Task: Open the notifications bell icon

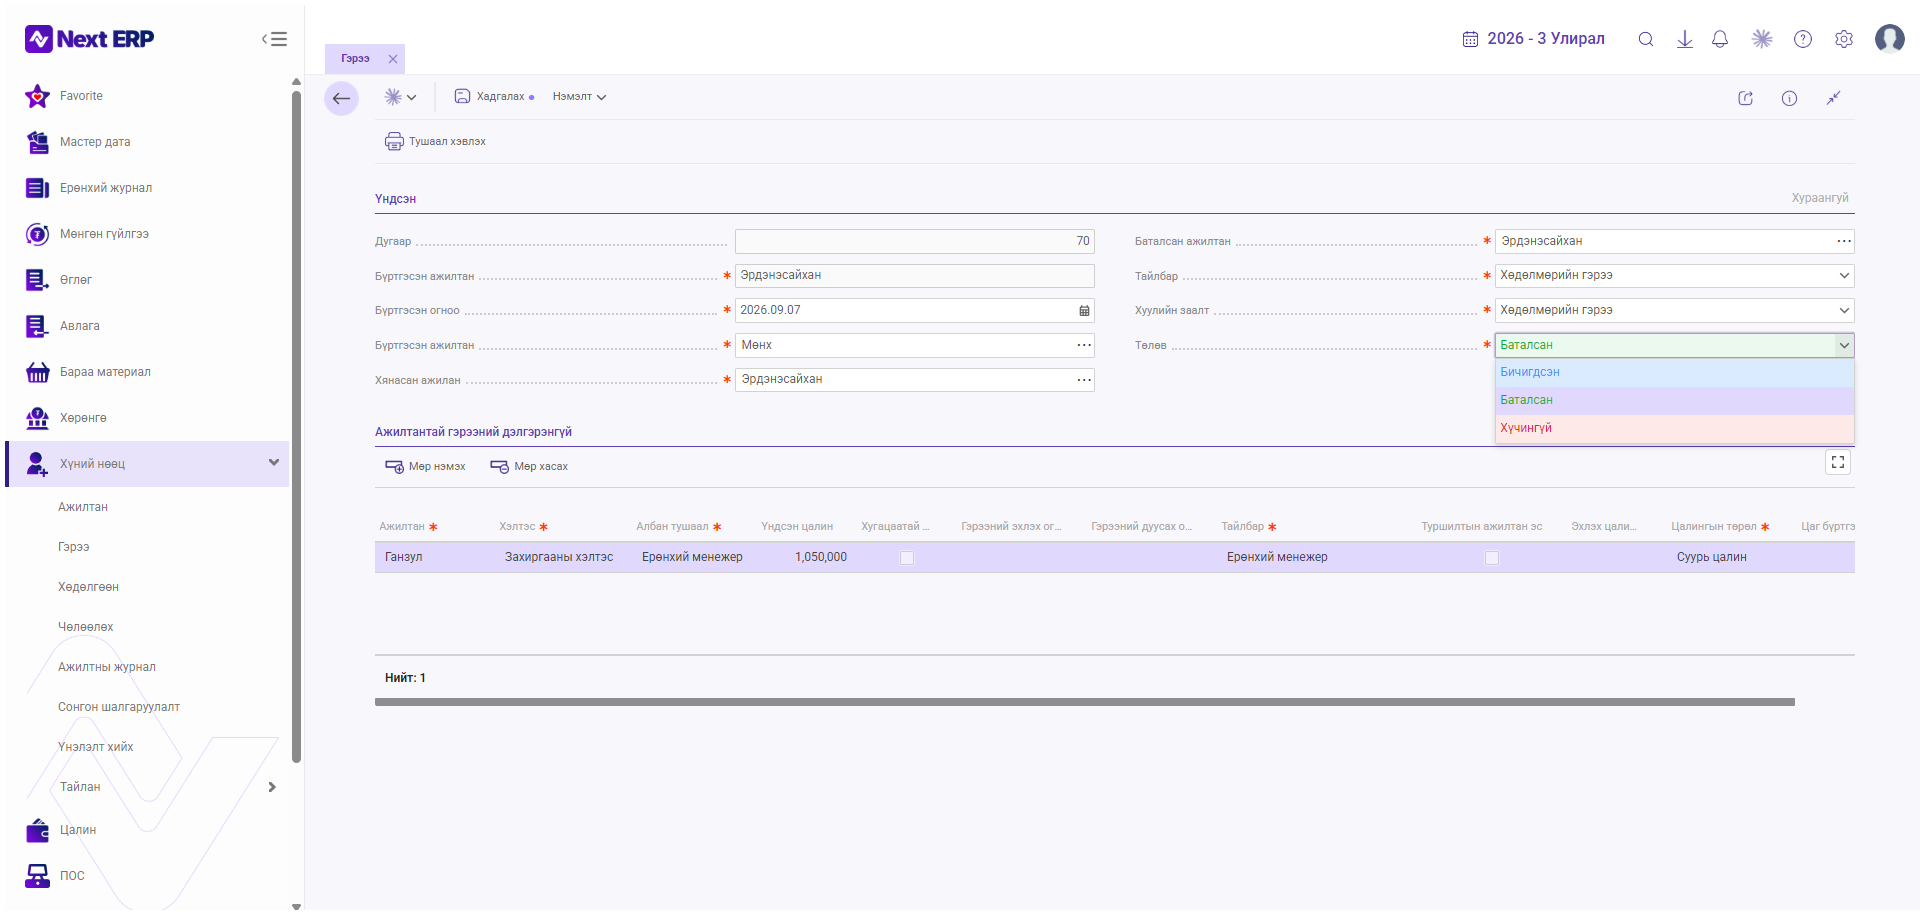Action: (1720, 39)
